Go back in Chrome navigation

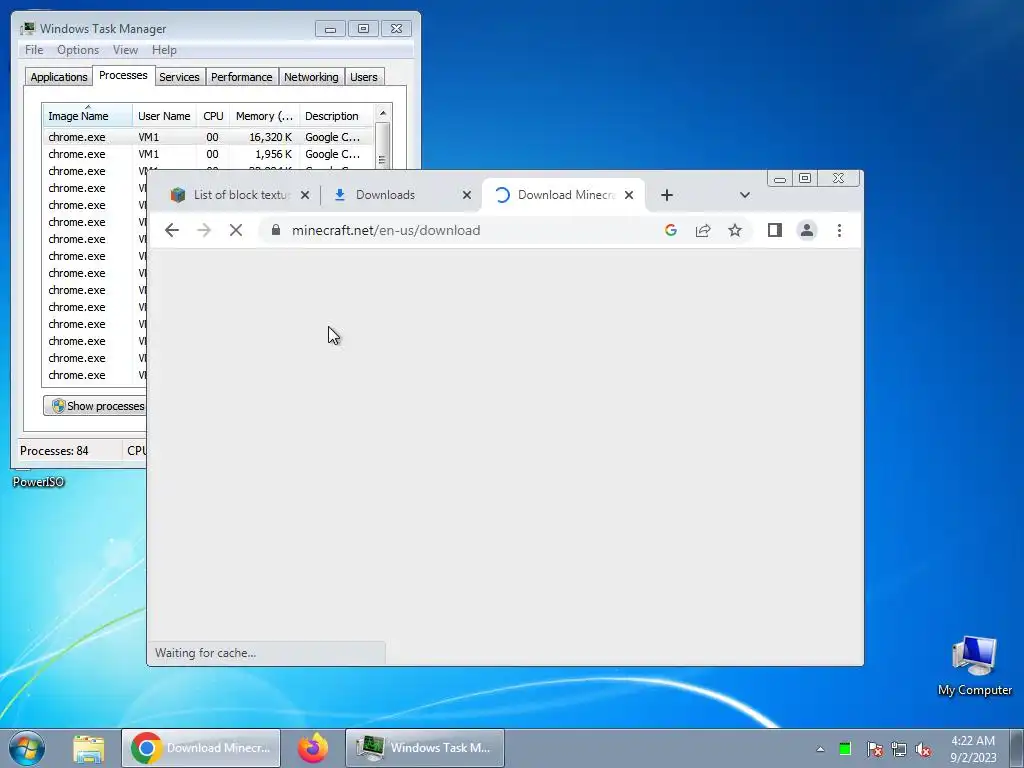click(172, 230)
